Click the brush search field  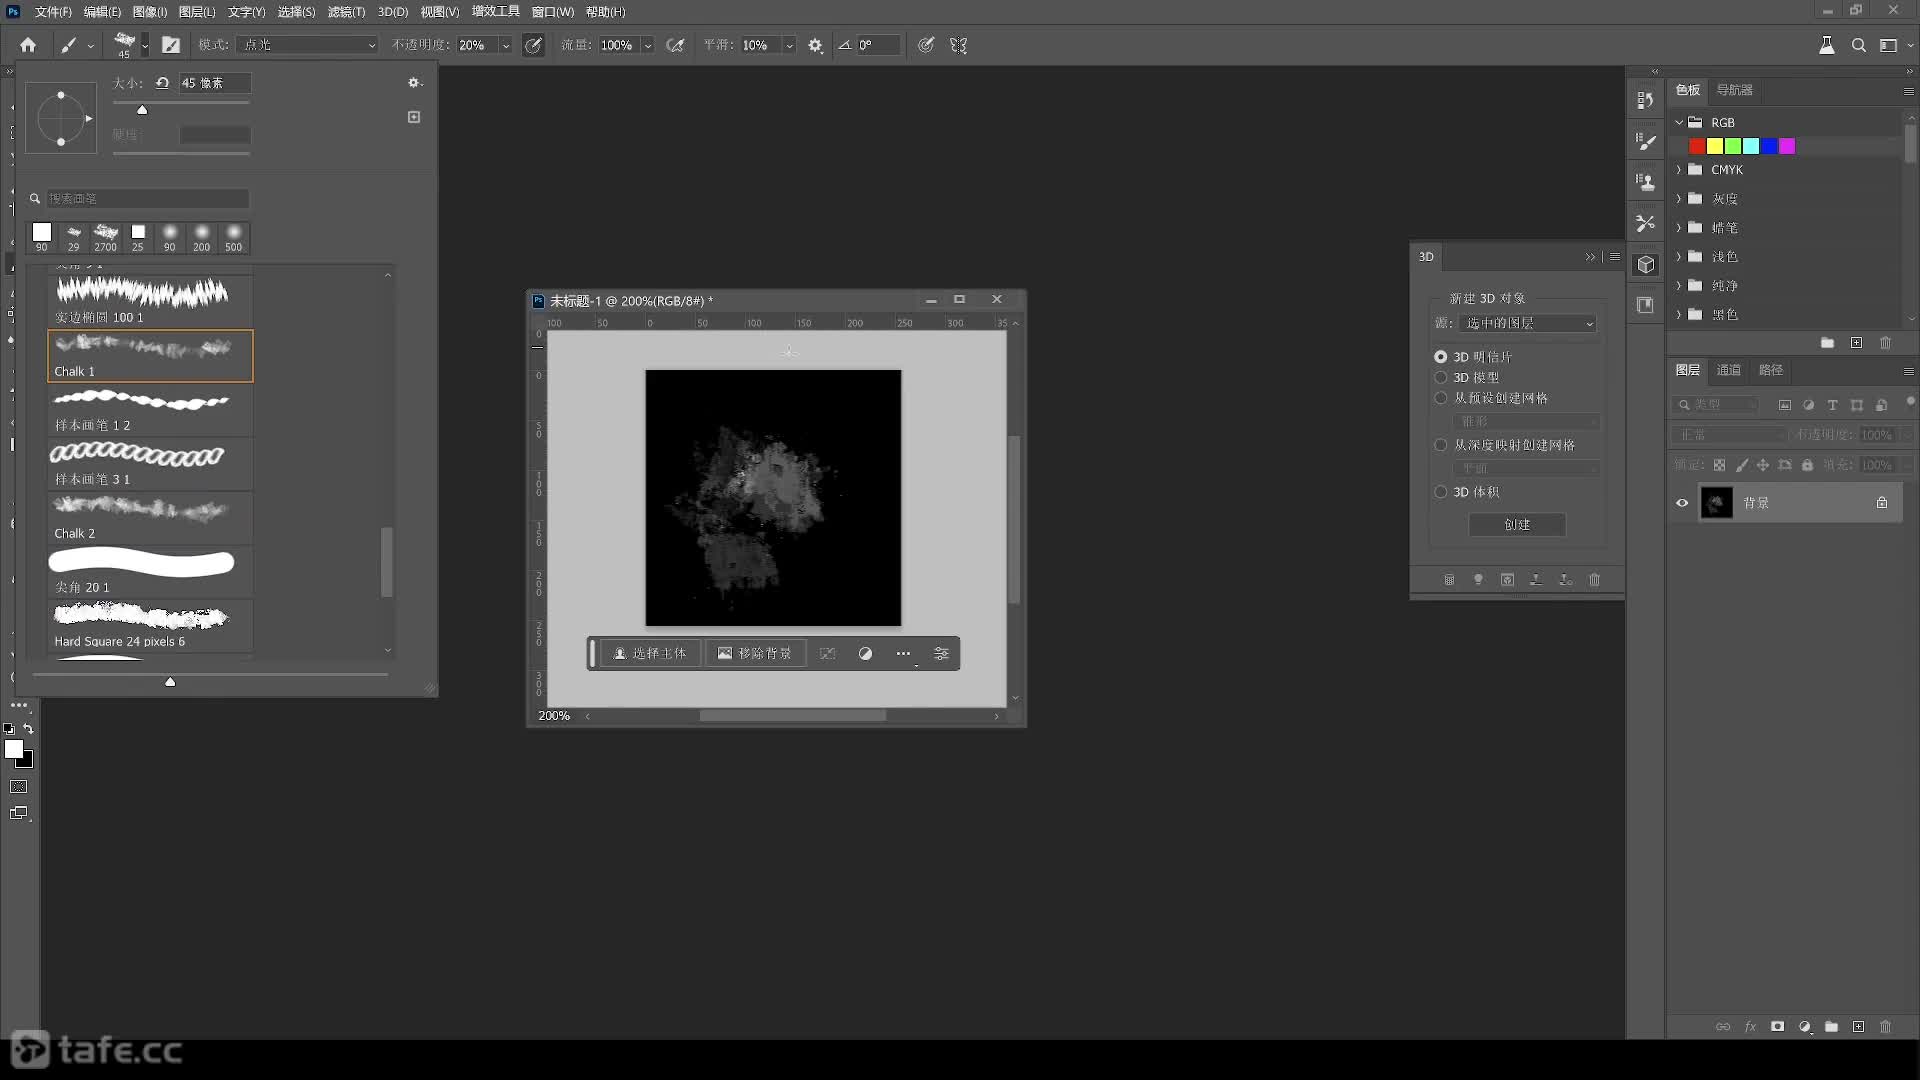(x=147, y=199)
